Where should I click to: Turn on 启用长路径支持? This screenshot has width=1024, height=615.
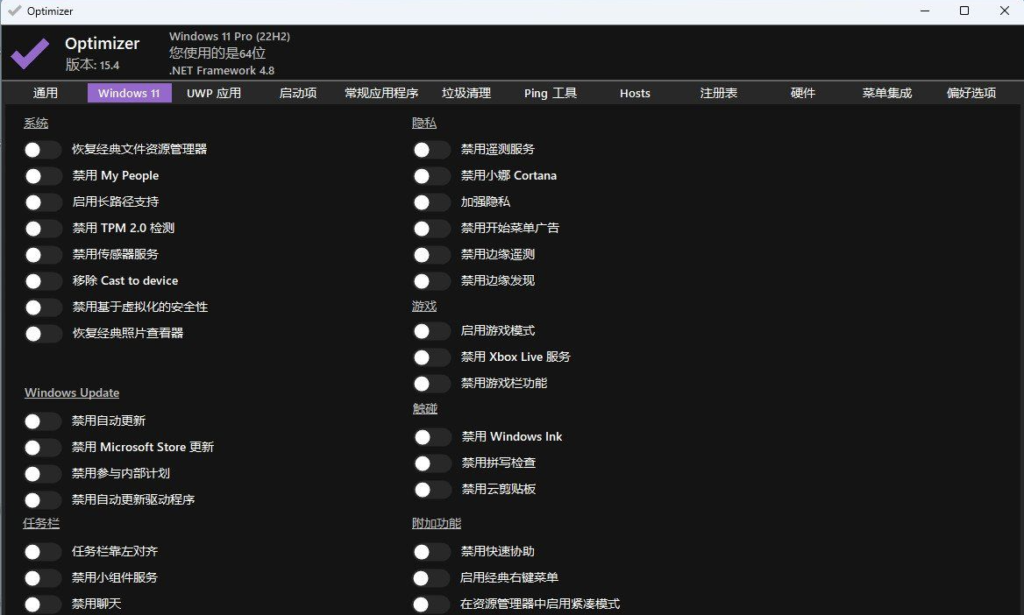tap(42, 201)
